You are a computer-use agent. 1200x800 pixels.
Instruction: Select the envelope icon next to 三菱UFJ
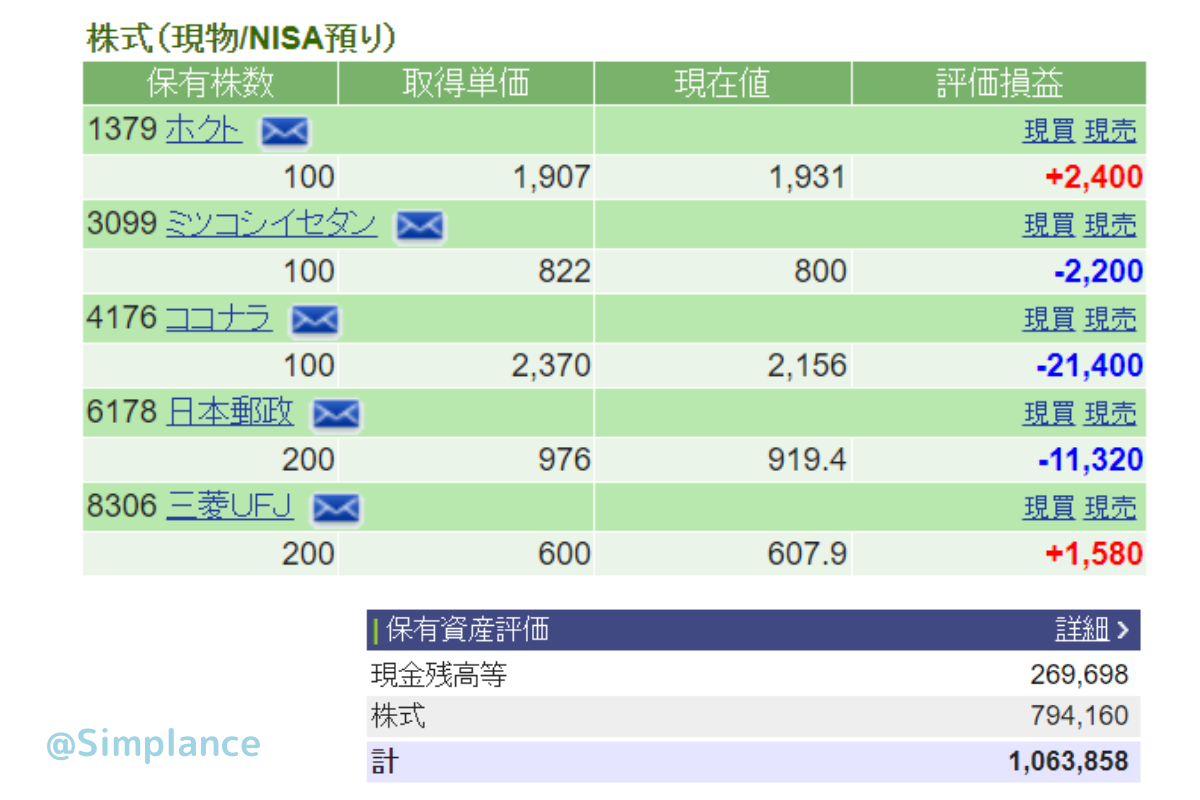(336, 508)
